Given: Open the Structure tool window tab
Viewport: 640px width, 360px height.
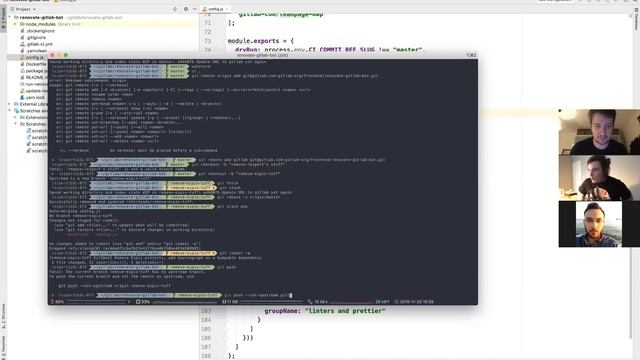Looking at the screenshot, I should point(3,316).
